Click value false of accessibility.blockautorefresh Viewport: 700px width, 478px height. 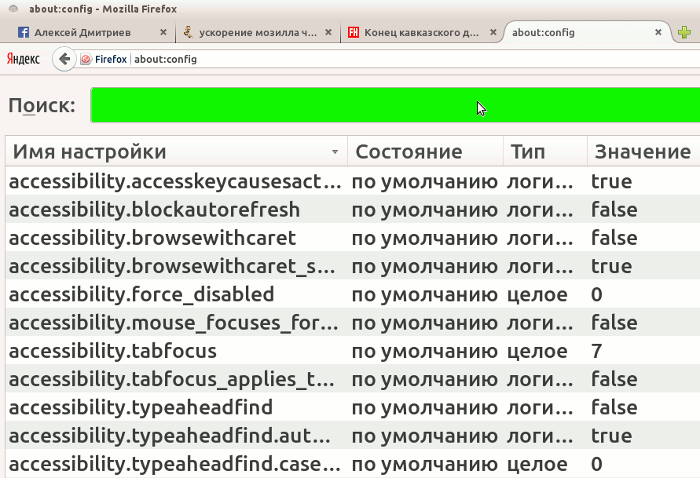click(614, 209)
